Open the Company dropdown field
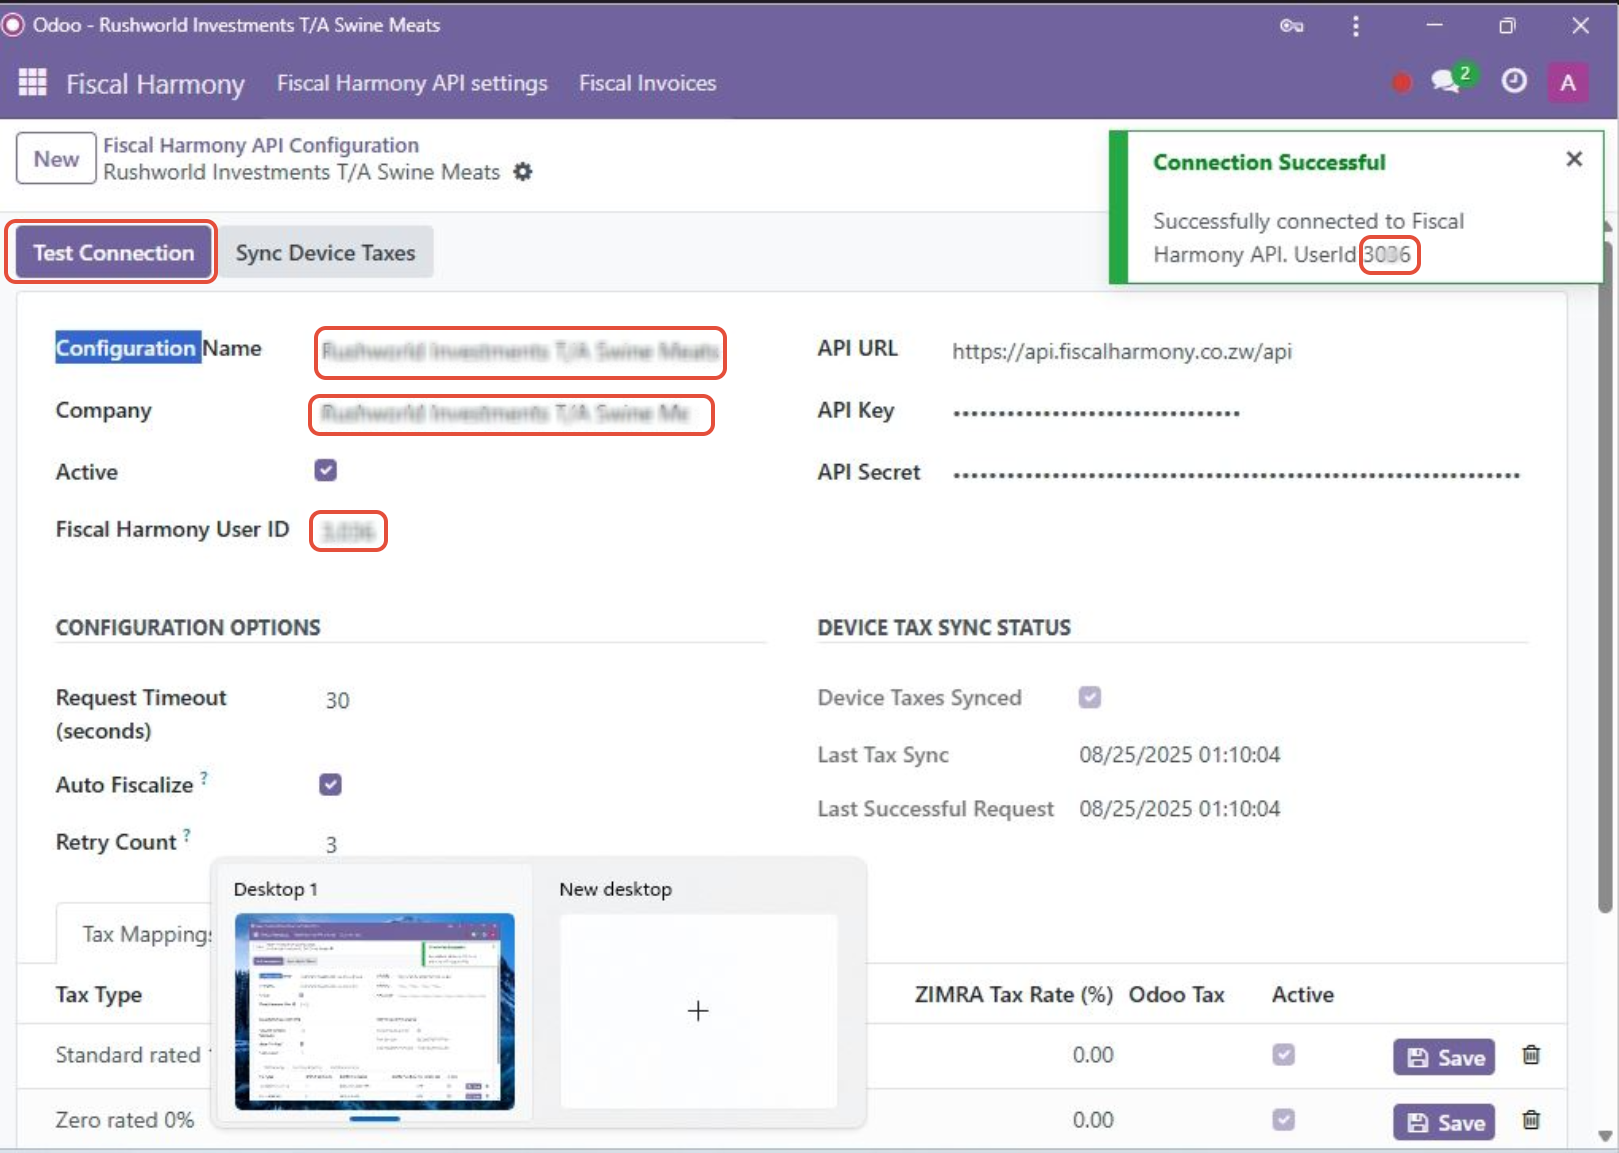Screen dimensions: 1619x1153 coord(511,414)
